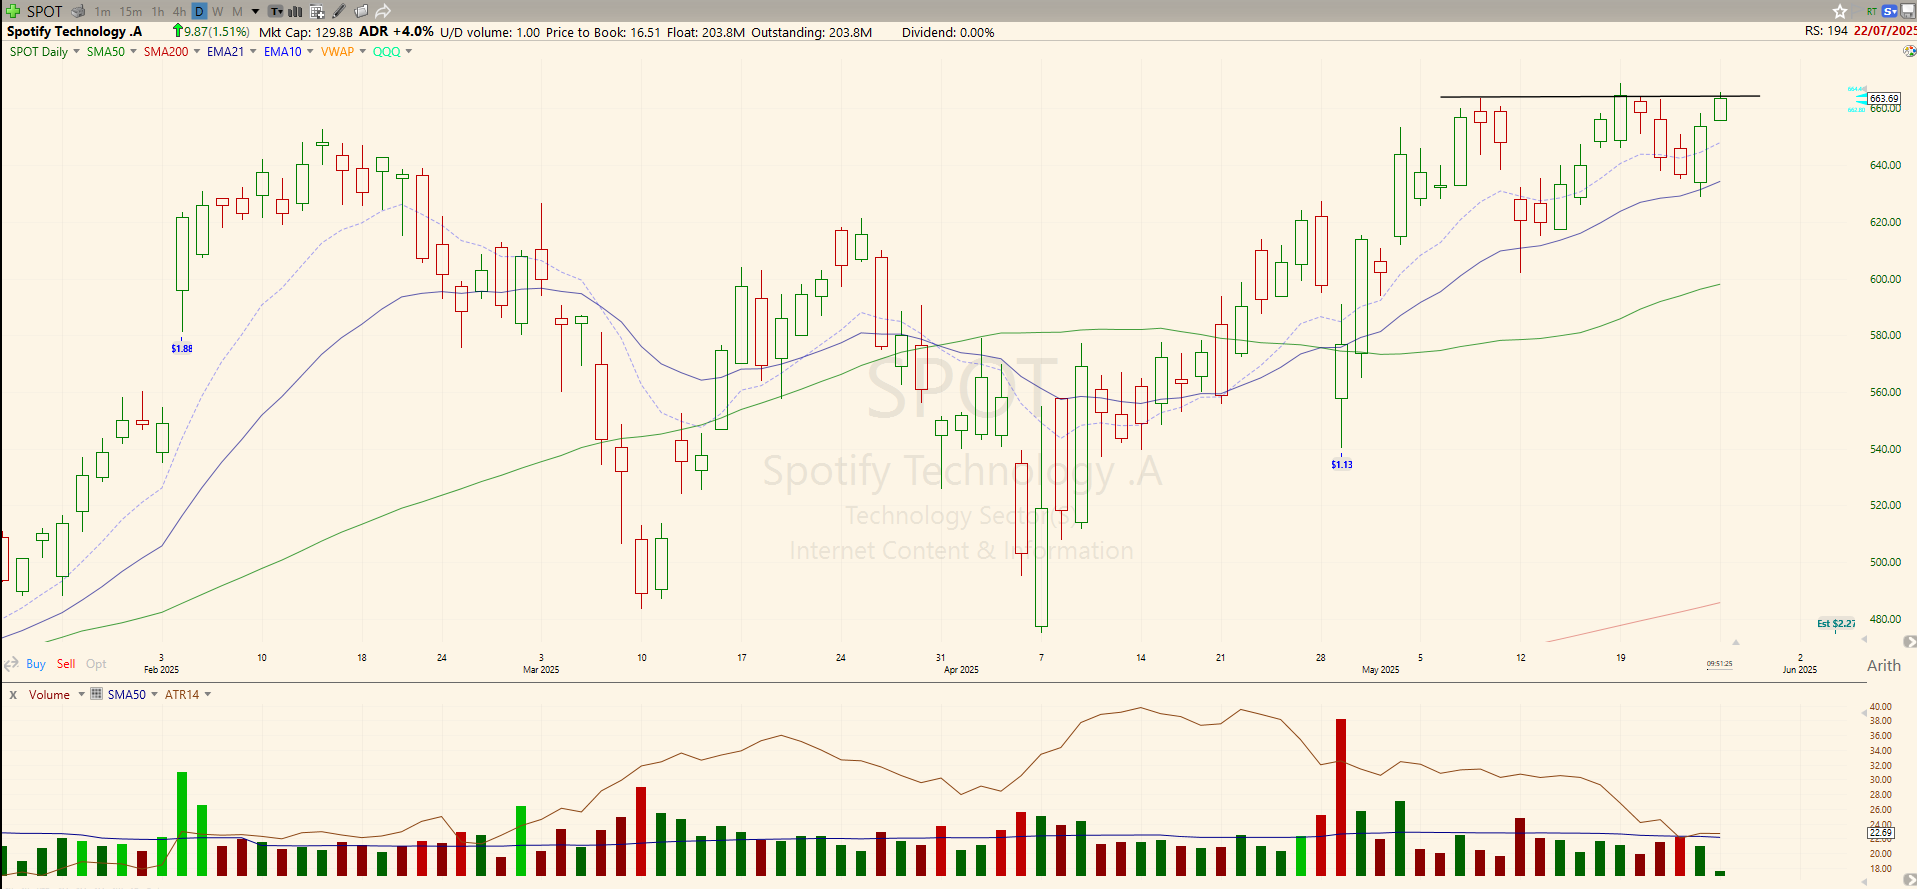Click the Mkt Cap: 129.8B value
This screenshot has height=889, width=1917.
click(x=306, y=32)
